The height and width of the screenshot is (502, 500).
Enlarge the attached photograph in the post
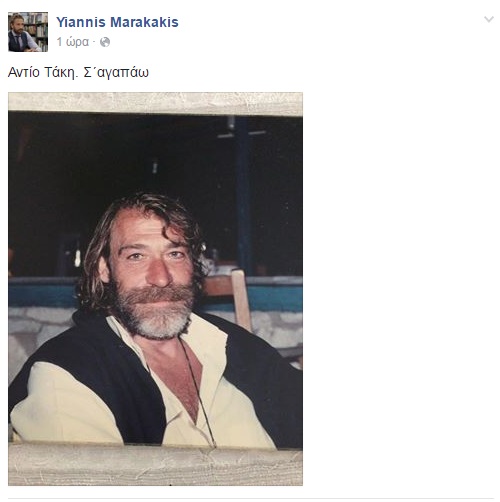pos(155,289)
